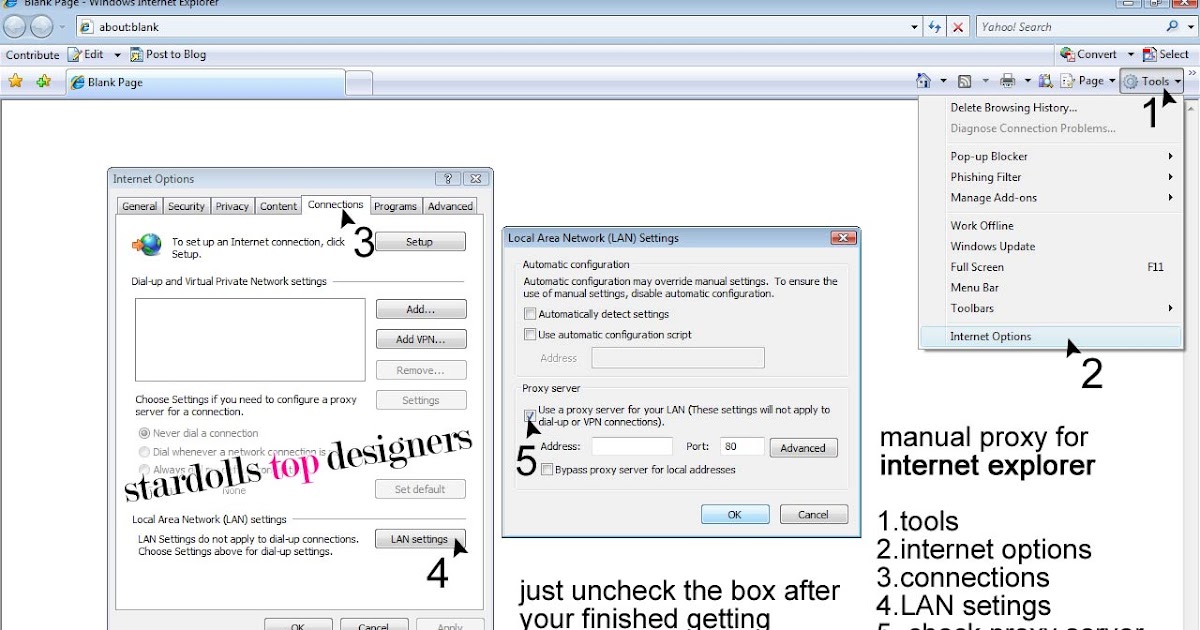Switch to the Security tab
The image size is (1200, 630).
[x=186, y=206]
